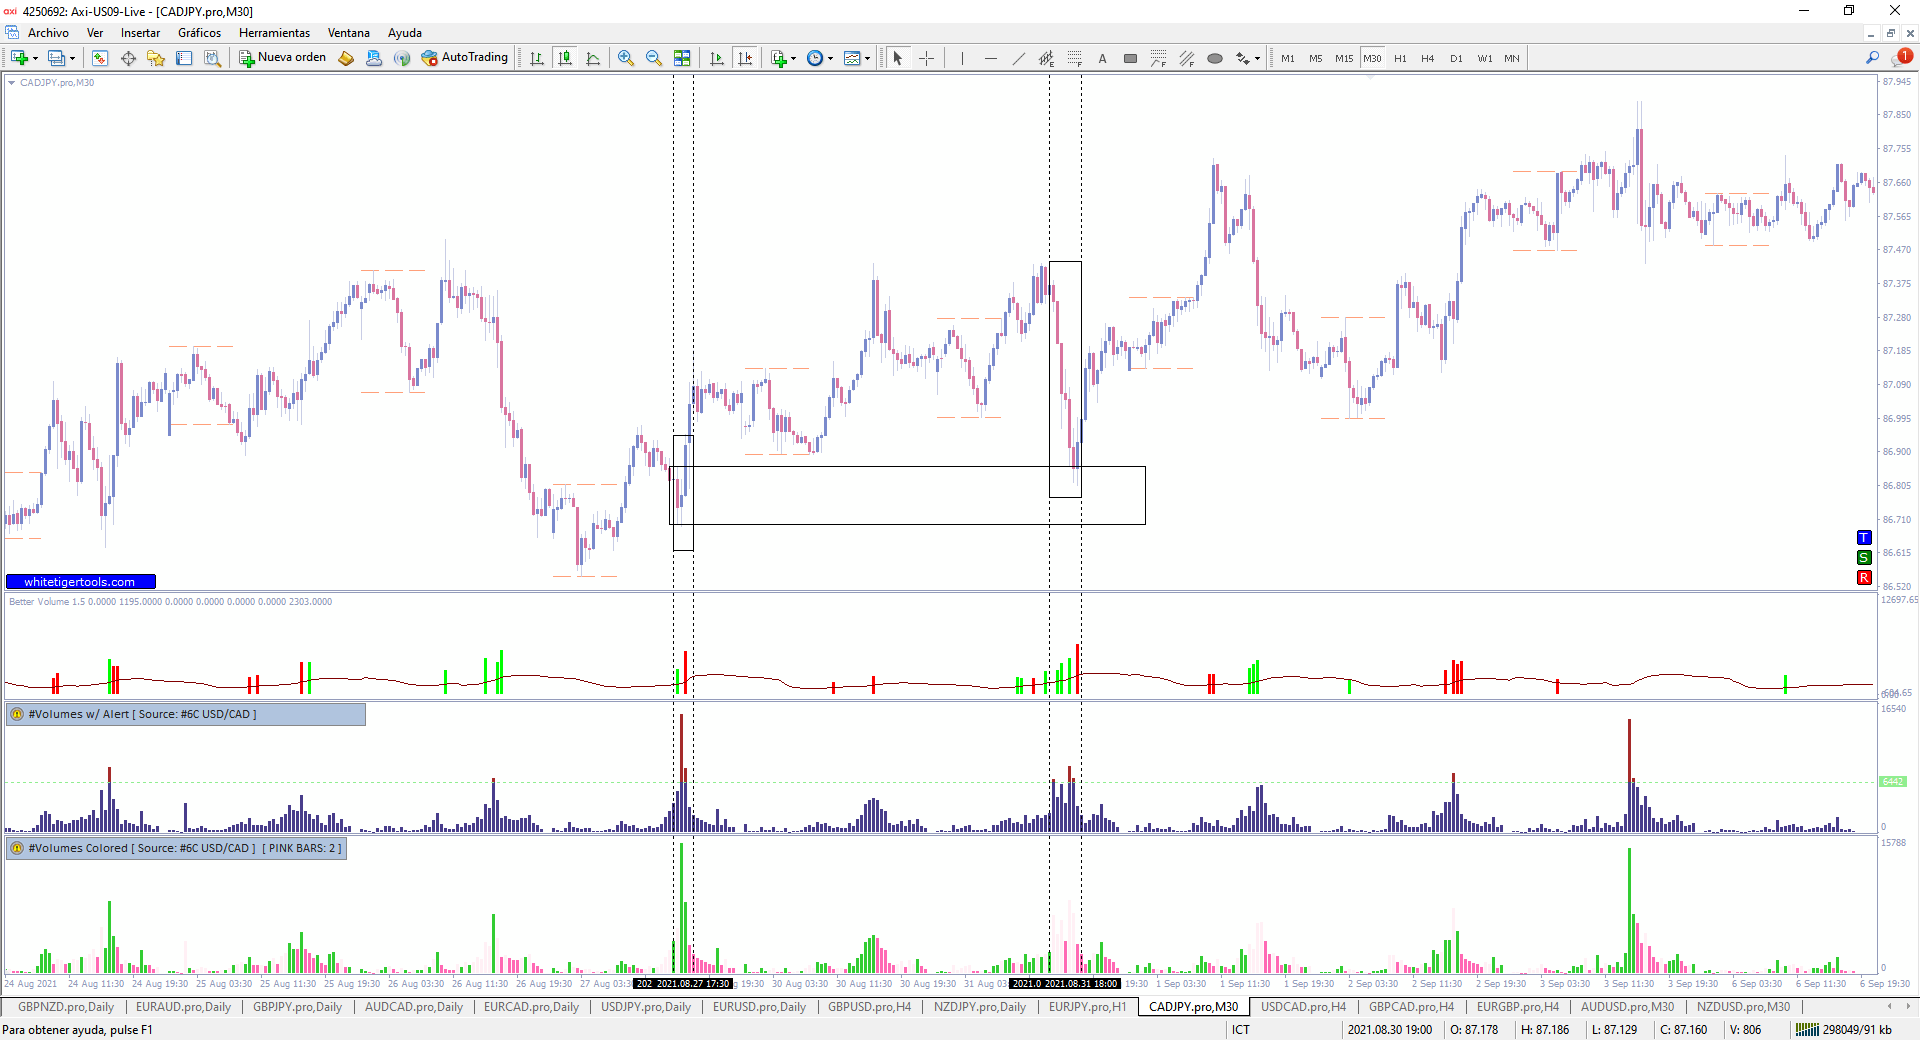Screen dimensions: 1920x1040
Task: Toggle bar chart mode
Action: 537,58
